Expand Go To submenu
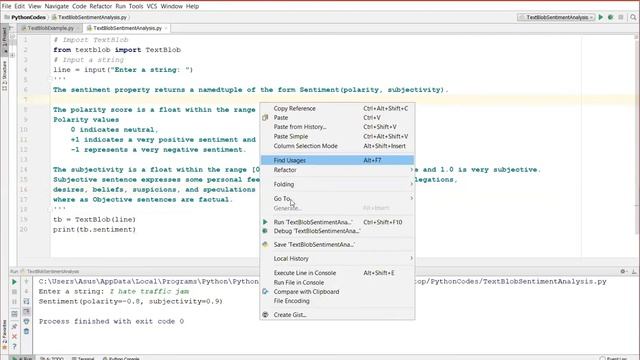Screen dimensions: 640x360 [x=338, y=198]
